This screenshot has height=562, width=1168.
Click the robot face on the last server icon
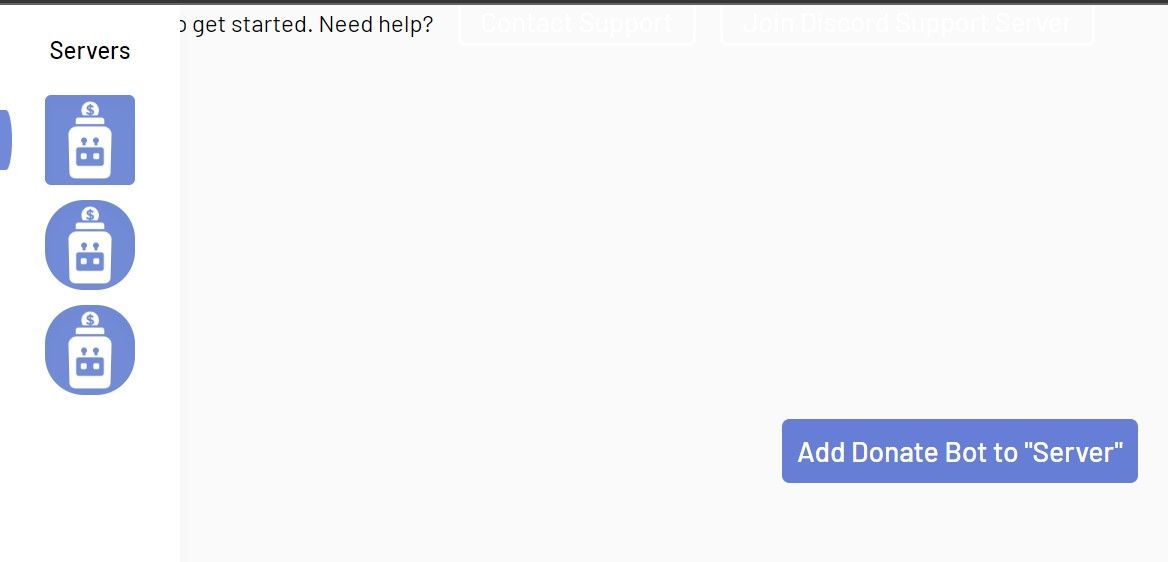click(90, 366)
